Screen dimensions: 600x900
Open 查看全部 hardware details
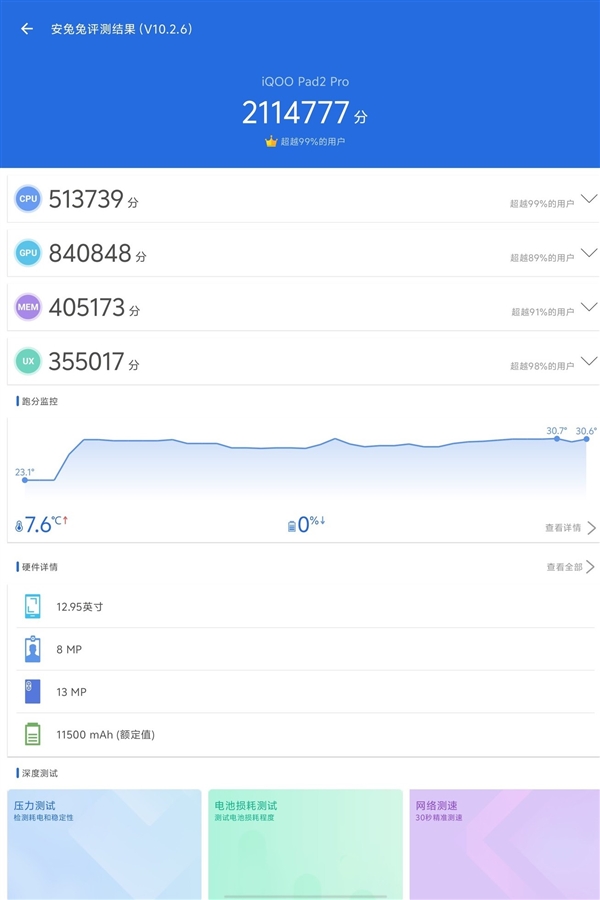coord(570,567)
